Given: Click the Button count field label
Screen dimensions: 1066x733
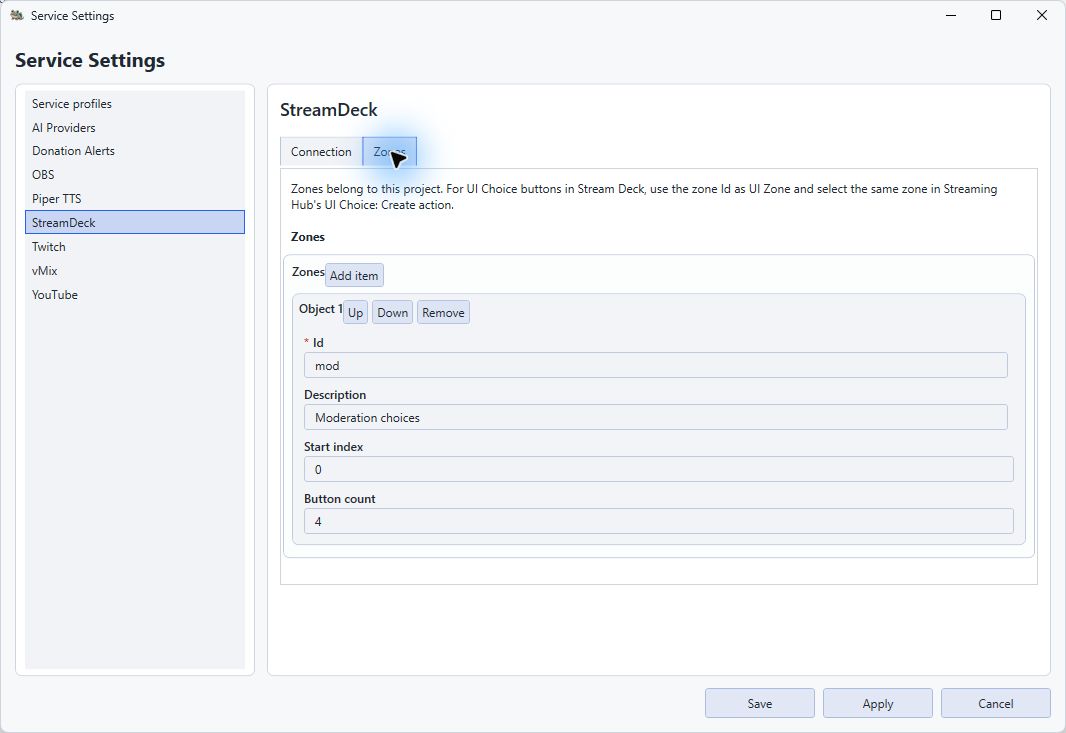Looking at the screenshot, I should (x=339, y=498).
